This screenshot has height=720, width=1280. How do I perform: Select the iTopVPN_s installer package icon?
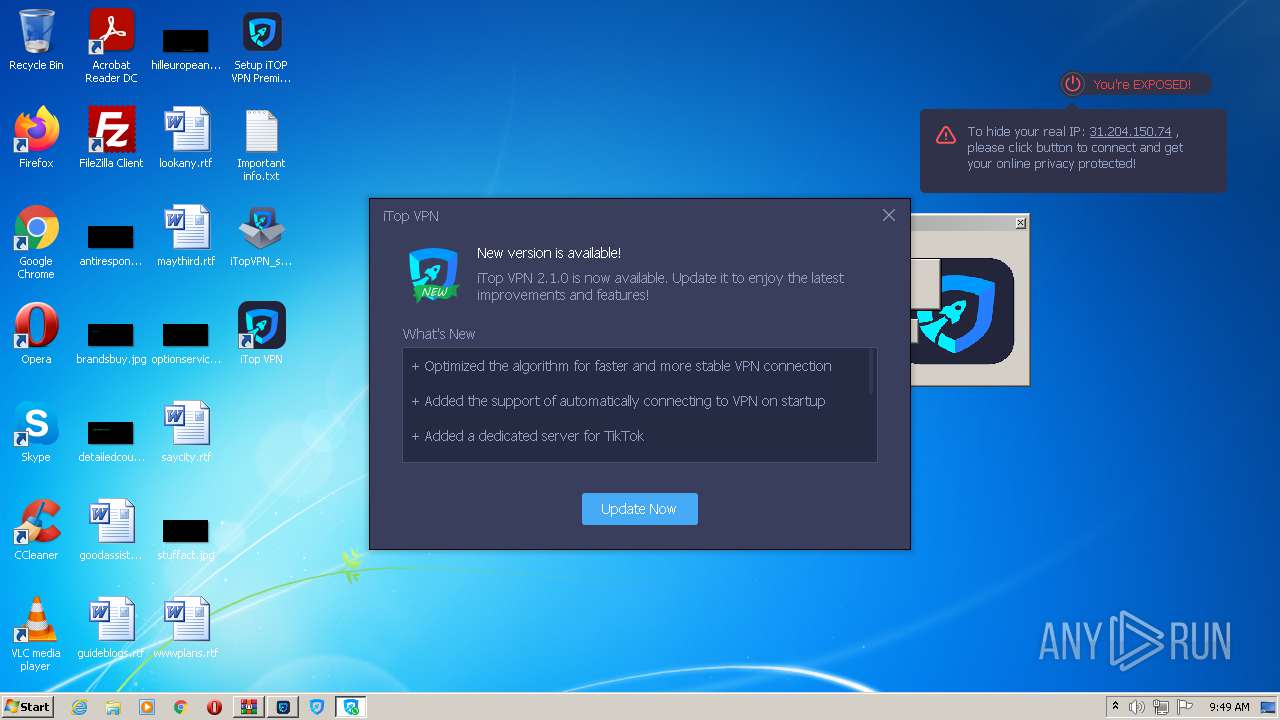261,236
